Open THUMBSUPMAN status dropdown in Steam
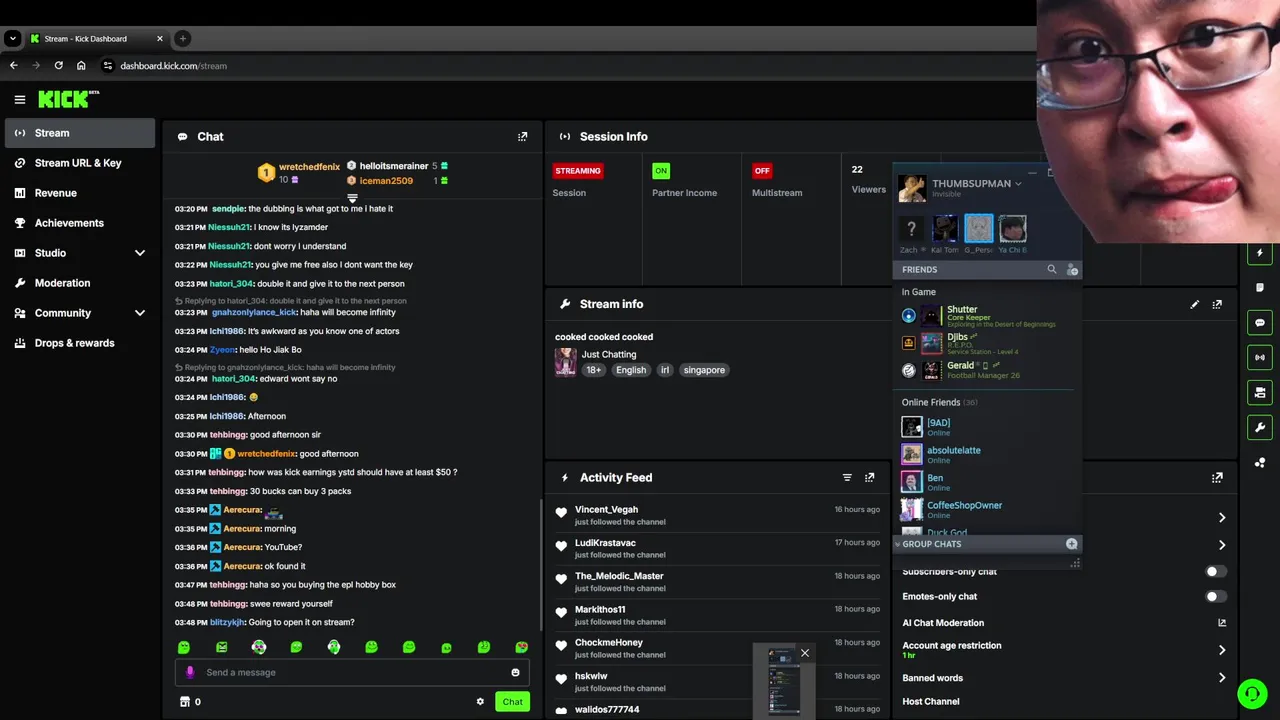This screenshot has height=720, width=1280. pos(1018,184)
